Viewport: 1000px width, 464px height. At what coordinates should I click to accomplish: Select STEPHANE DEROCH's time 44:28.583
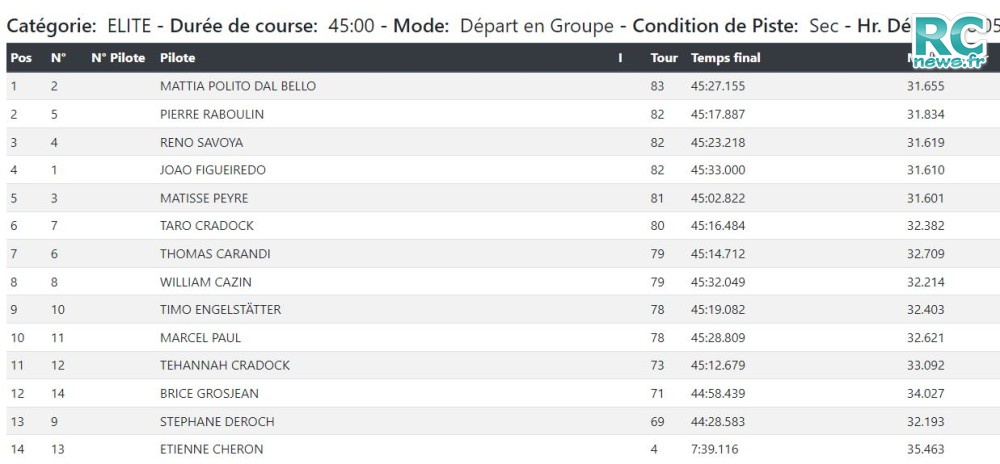pyautogui.click(x=717, y=422)
